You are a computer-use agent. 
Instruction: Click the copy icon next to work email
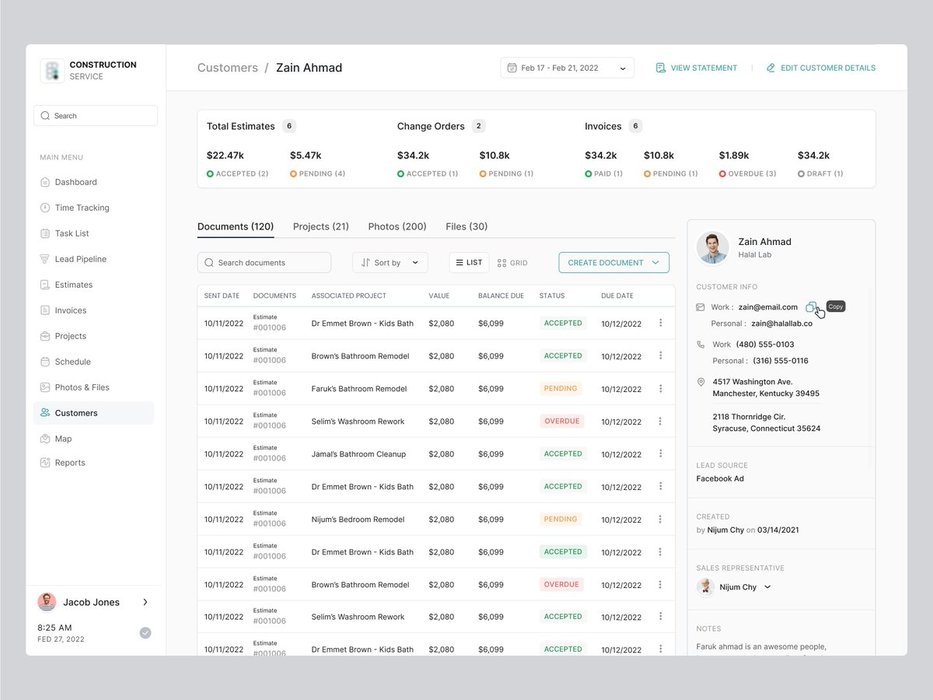[x=811, y=307]
